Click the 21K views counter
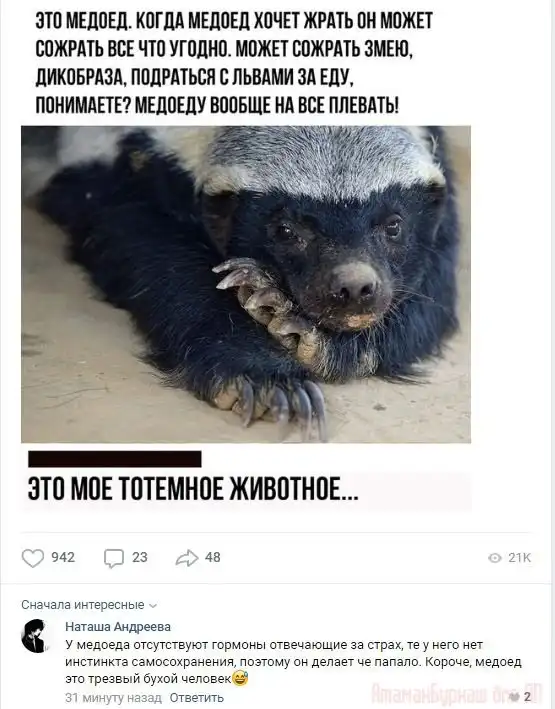Screen dimensions: 555x709 (519, 558)
